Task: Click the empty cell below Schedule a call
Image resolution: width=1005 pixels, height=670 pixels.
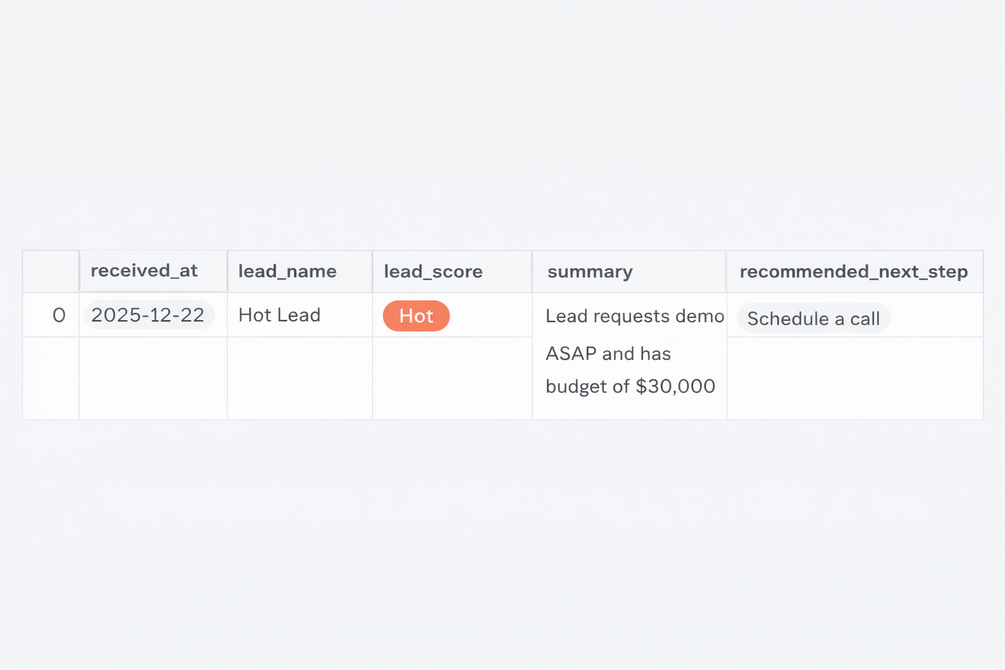Action: [x=854, y=378]
